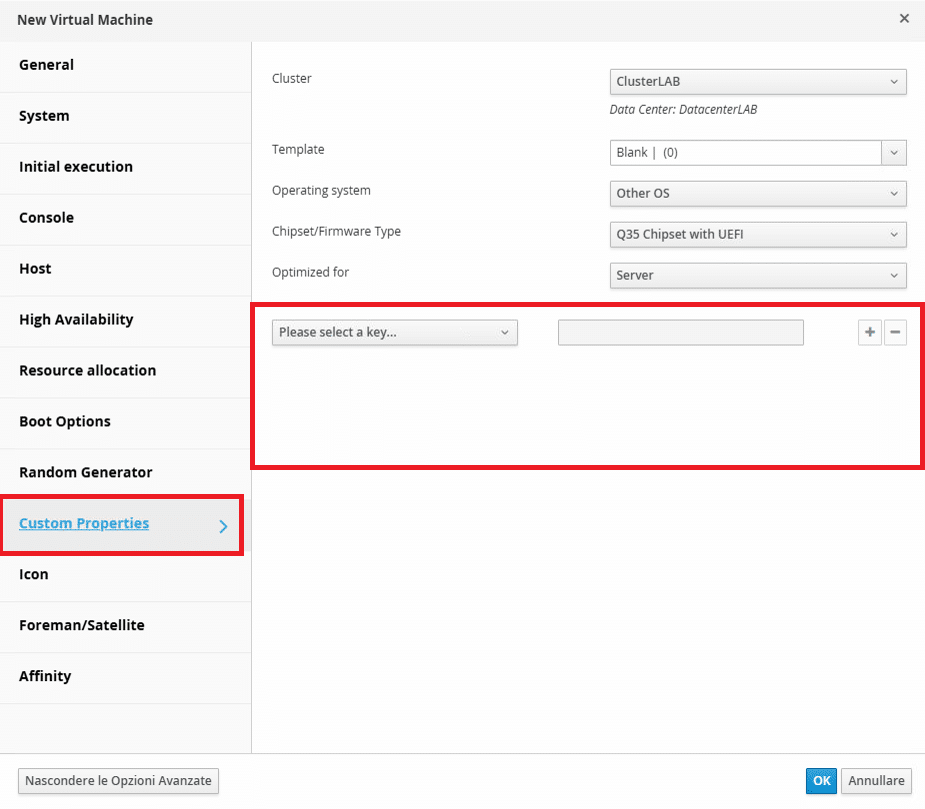Image resolution: width=925 pixels, height=809 pixels.
Task: Expand the Template dropdown arrow
Action: click(x=894, y=152)
